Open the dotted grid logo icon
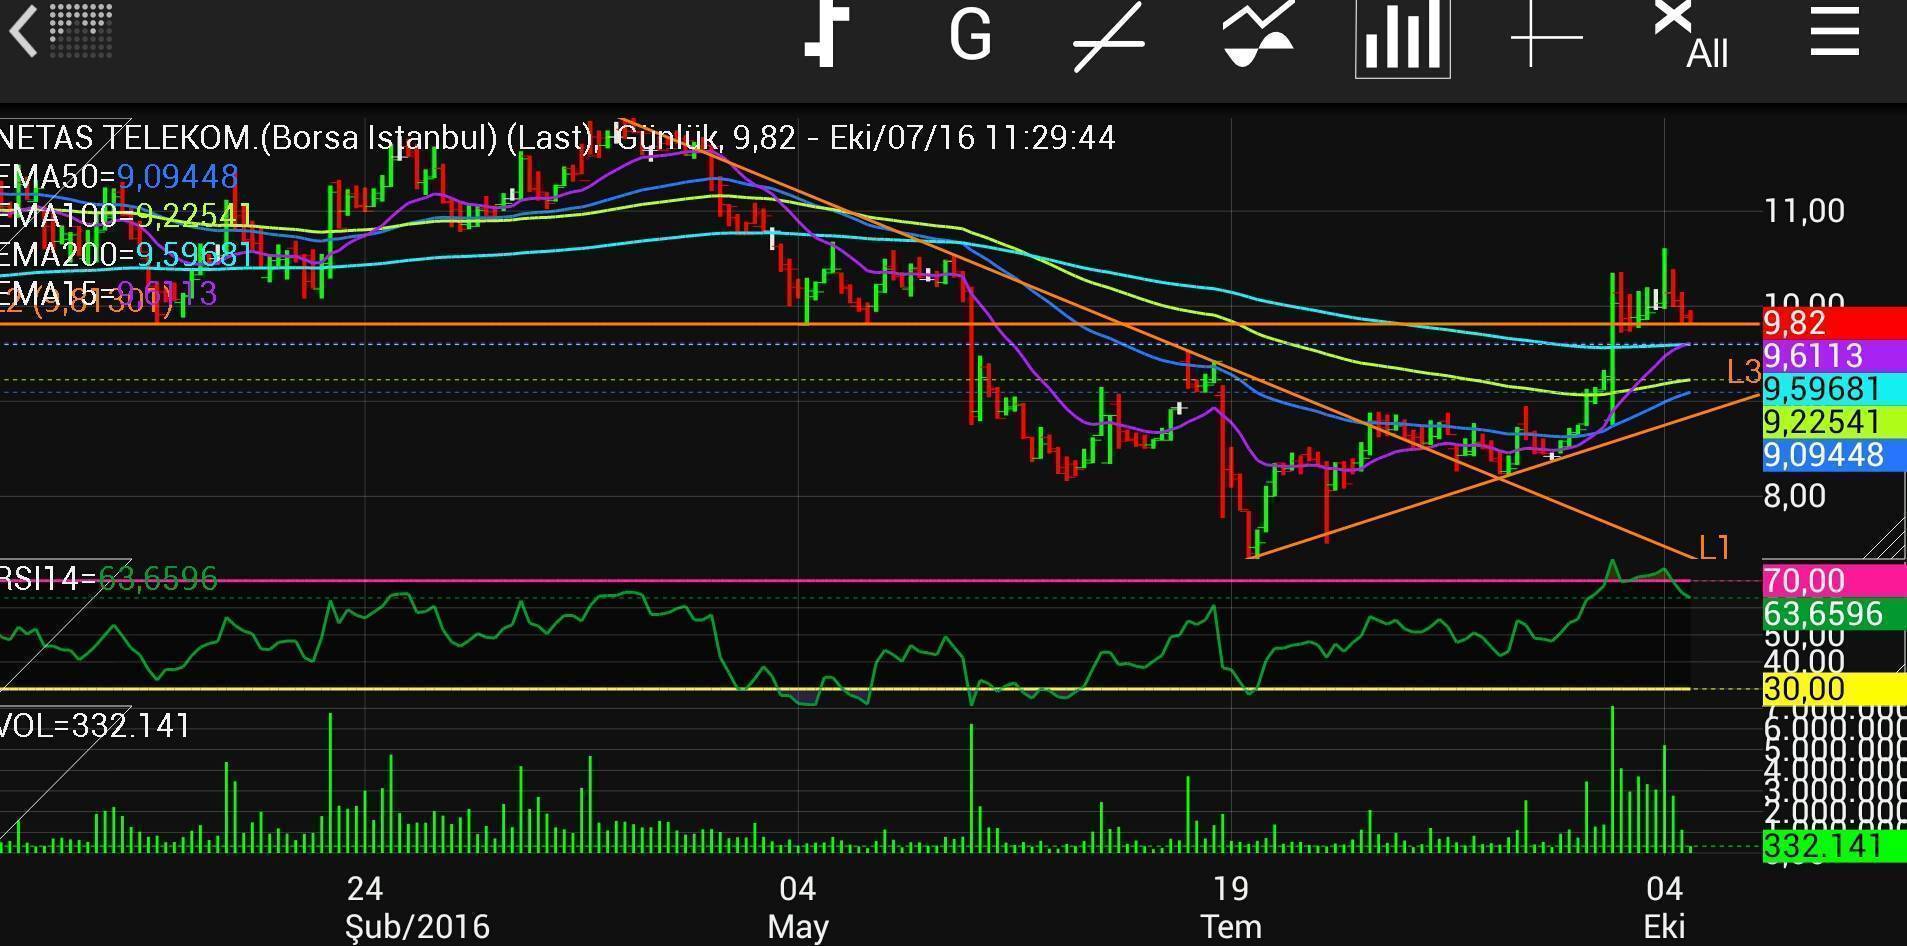Image resolution: width=1907 pixels, height=946 pixels. [81, 30]
